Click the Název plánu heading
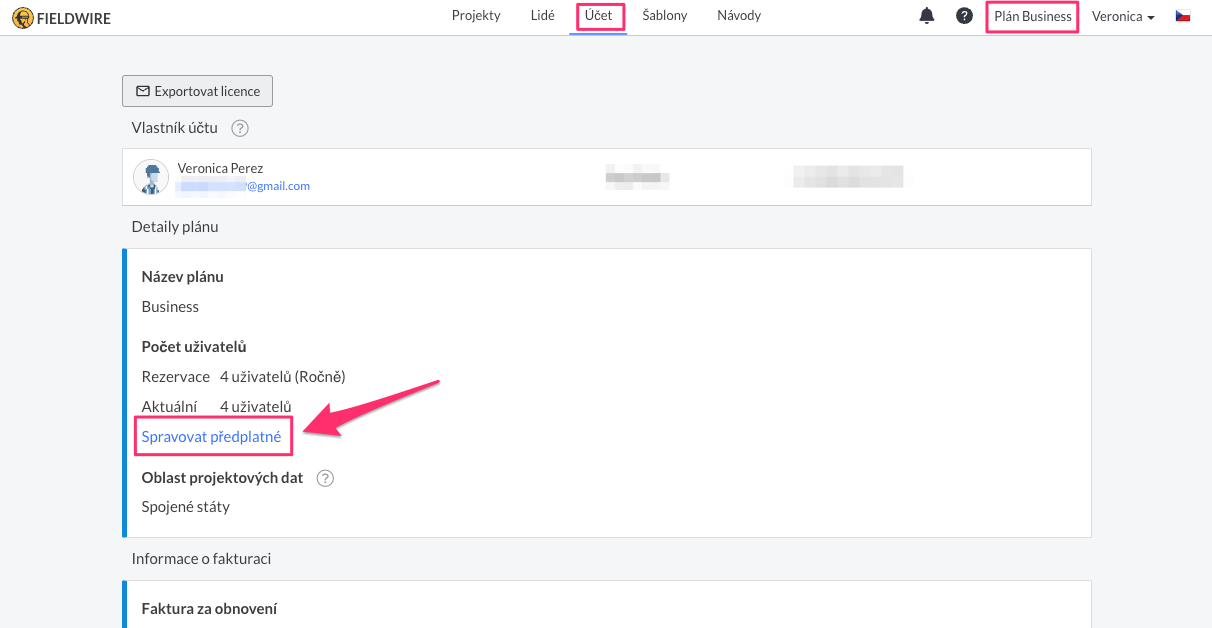 click(x=183, y=277)
